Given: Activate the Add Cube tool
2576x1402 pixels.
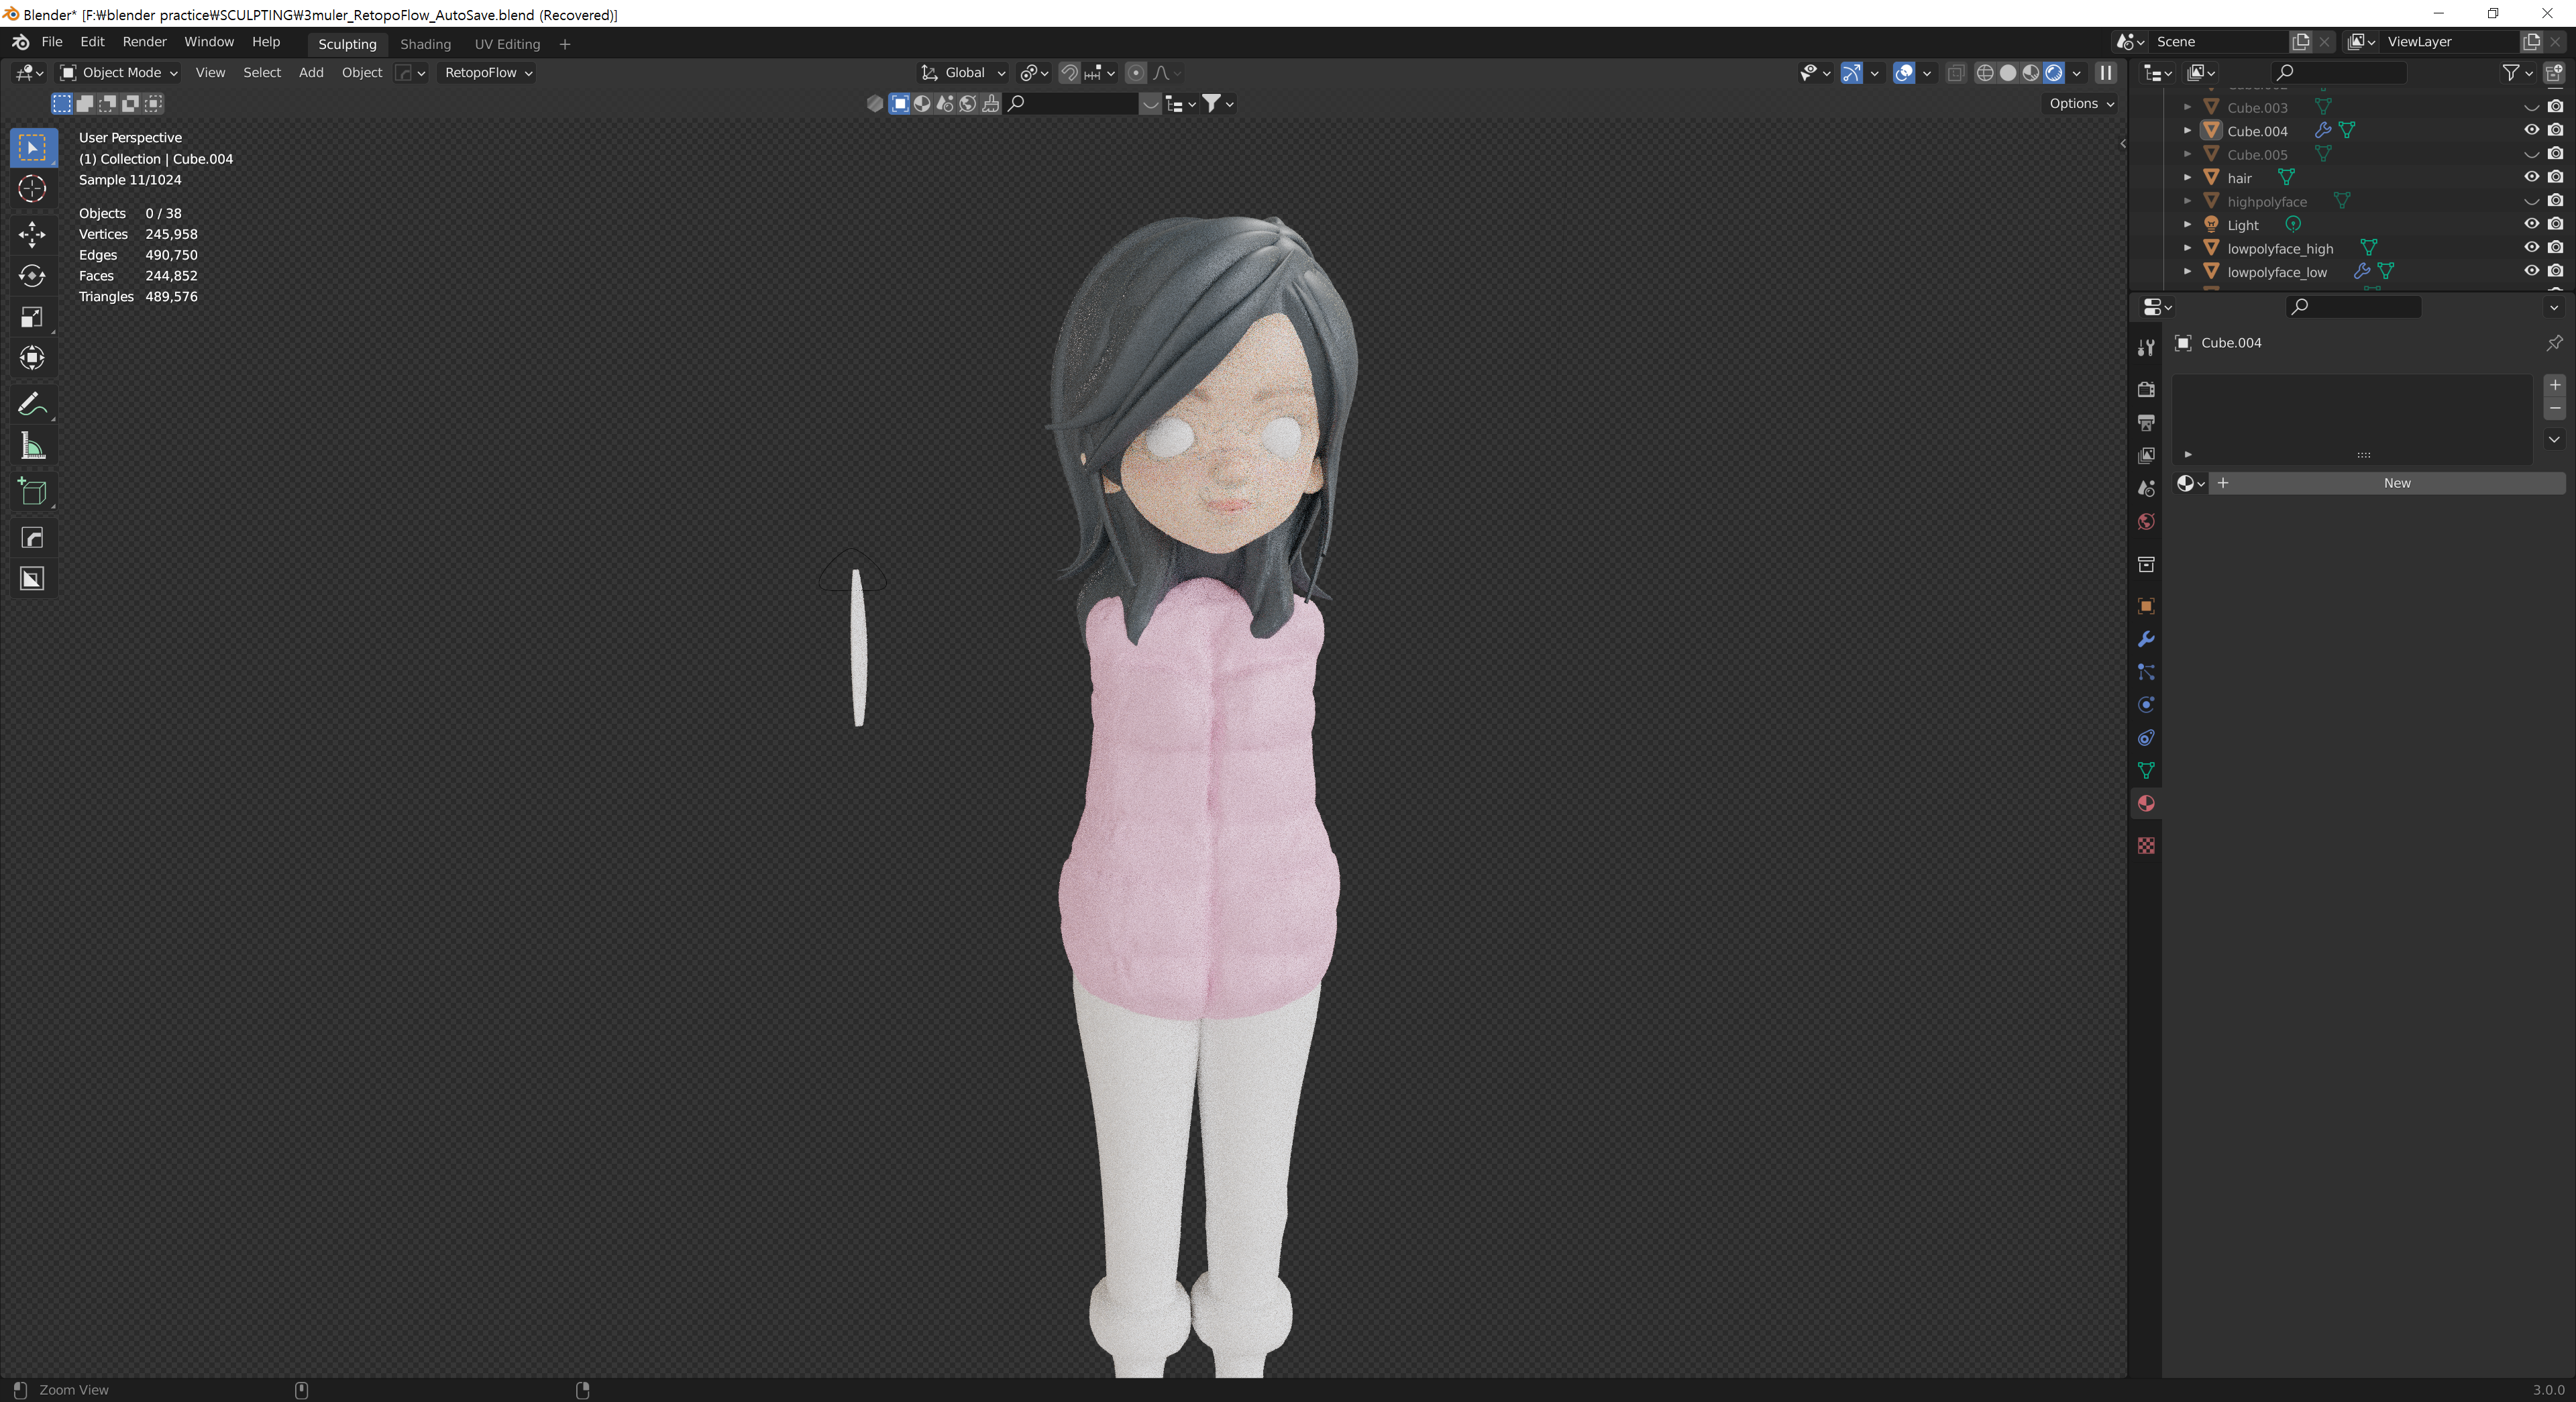Looking at the screenshot, I should click(32, 492).
